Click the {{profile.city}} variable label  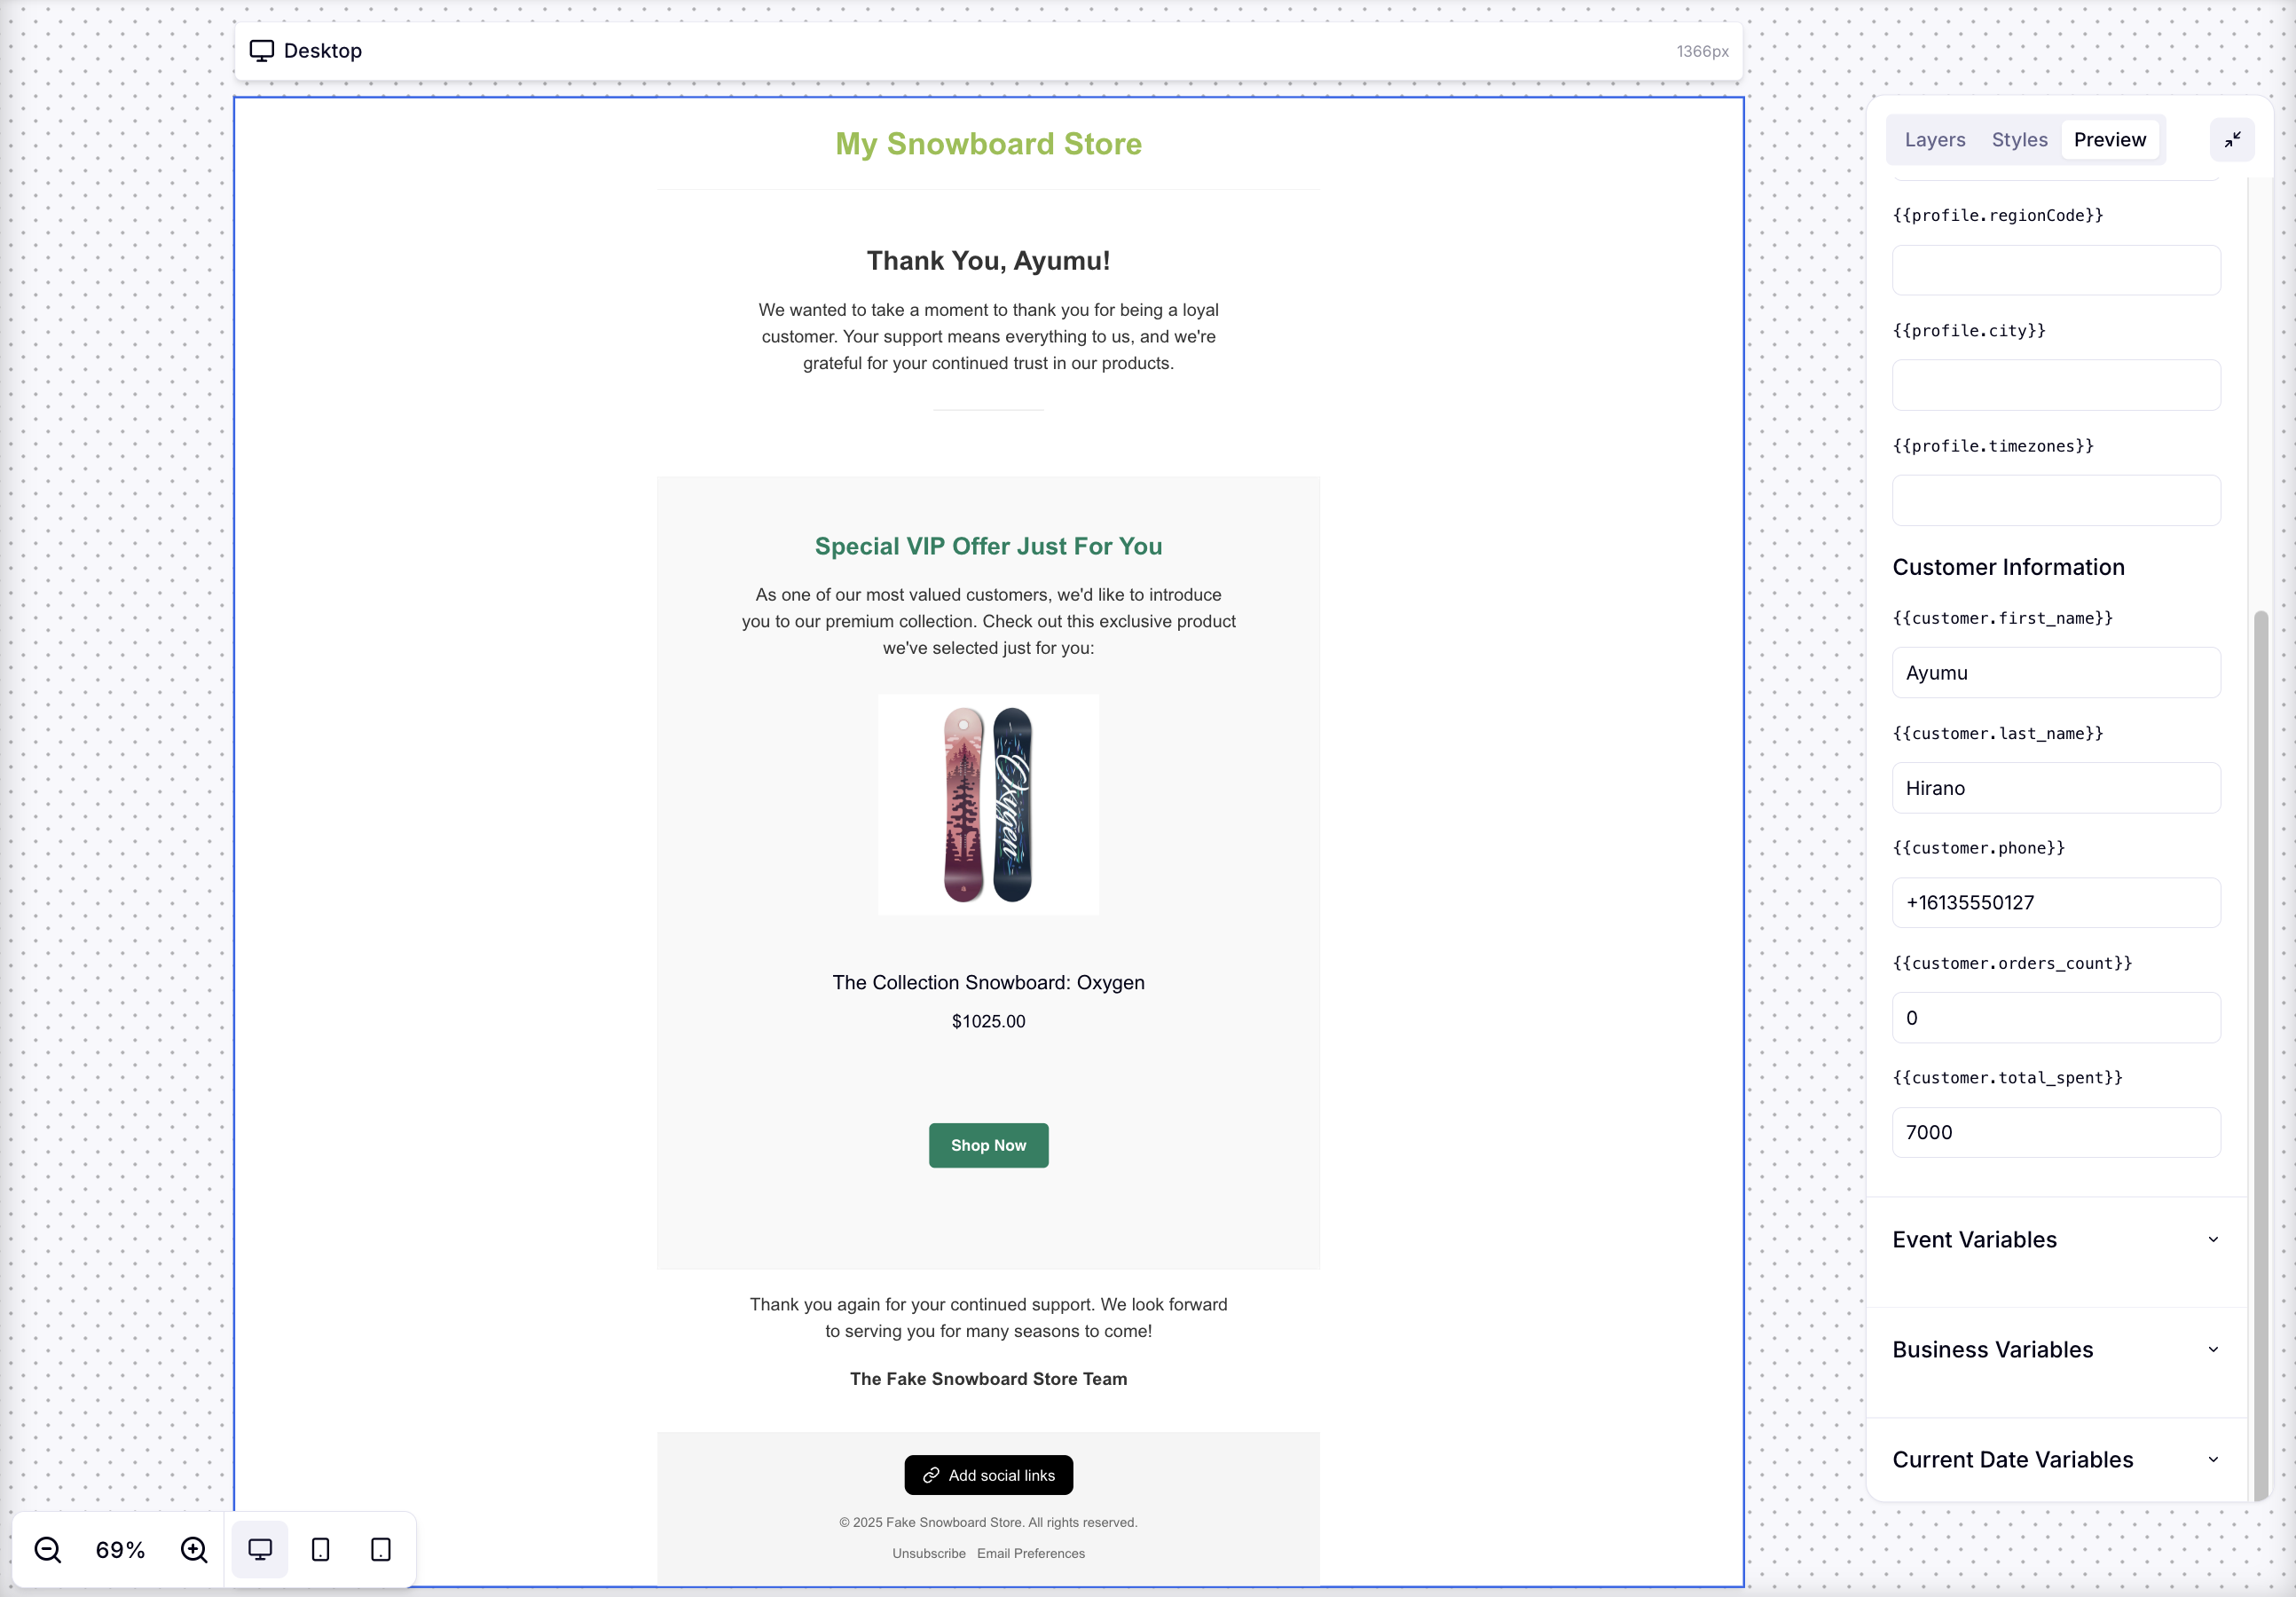(1969, 331)
